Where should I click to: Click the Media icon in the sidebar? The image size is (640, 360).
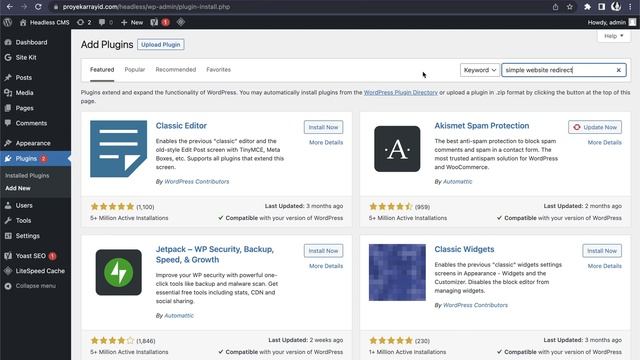pyautogui.click(x=8, y=93)
